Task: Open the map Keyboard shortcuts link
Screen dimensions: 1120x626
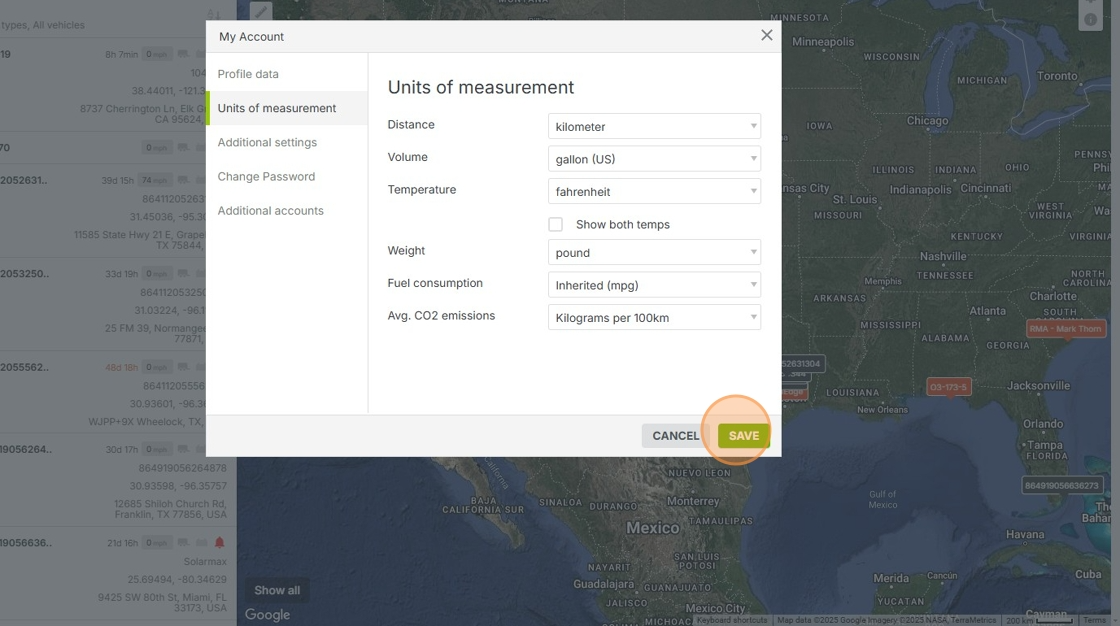Action: pyautogui.click(x=731, y=620)
